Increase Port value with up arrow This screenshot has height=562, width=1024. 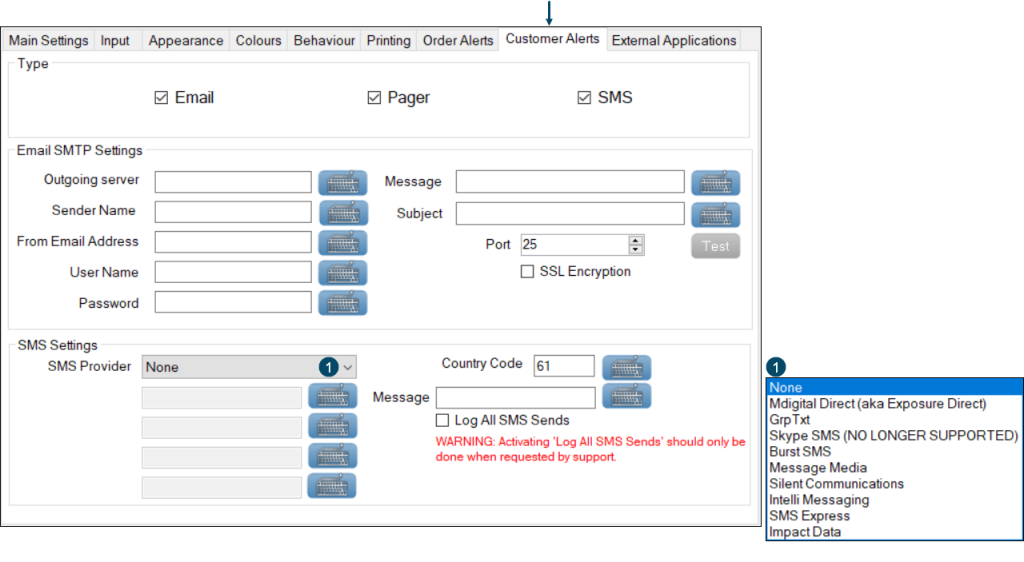point(636,241)
